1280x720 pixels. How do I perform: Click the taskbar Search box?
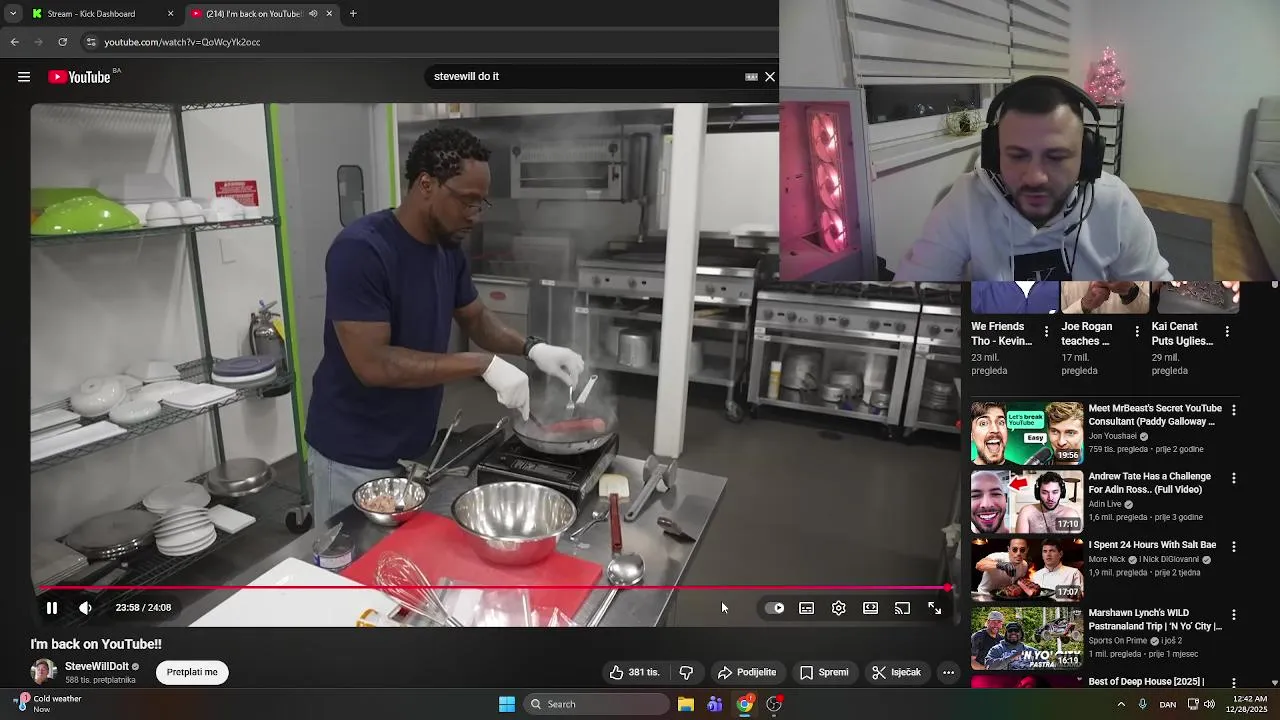click(596, 704)
